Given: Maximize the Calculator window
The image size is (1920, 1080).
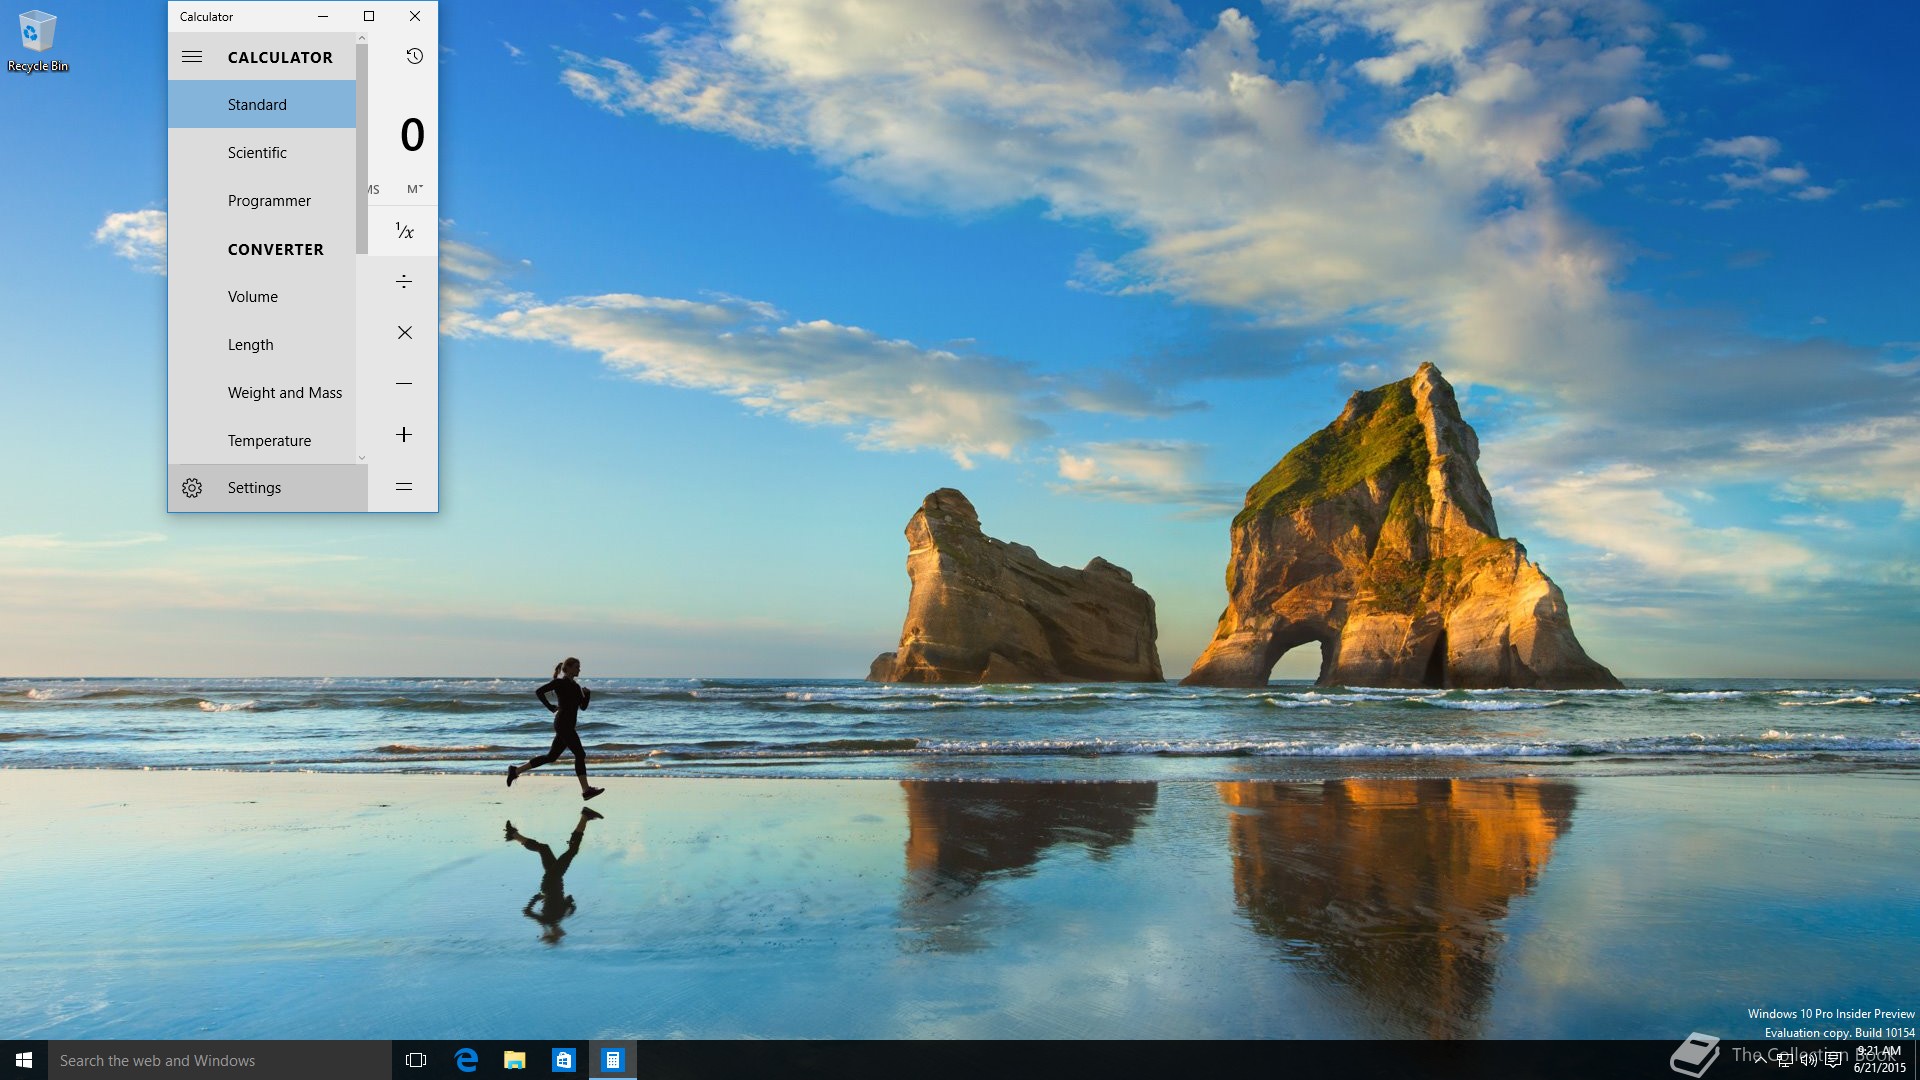Looking at the screenshot, I should point(369,16).
